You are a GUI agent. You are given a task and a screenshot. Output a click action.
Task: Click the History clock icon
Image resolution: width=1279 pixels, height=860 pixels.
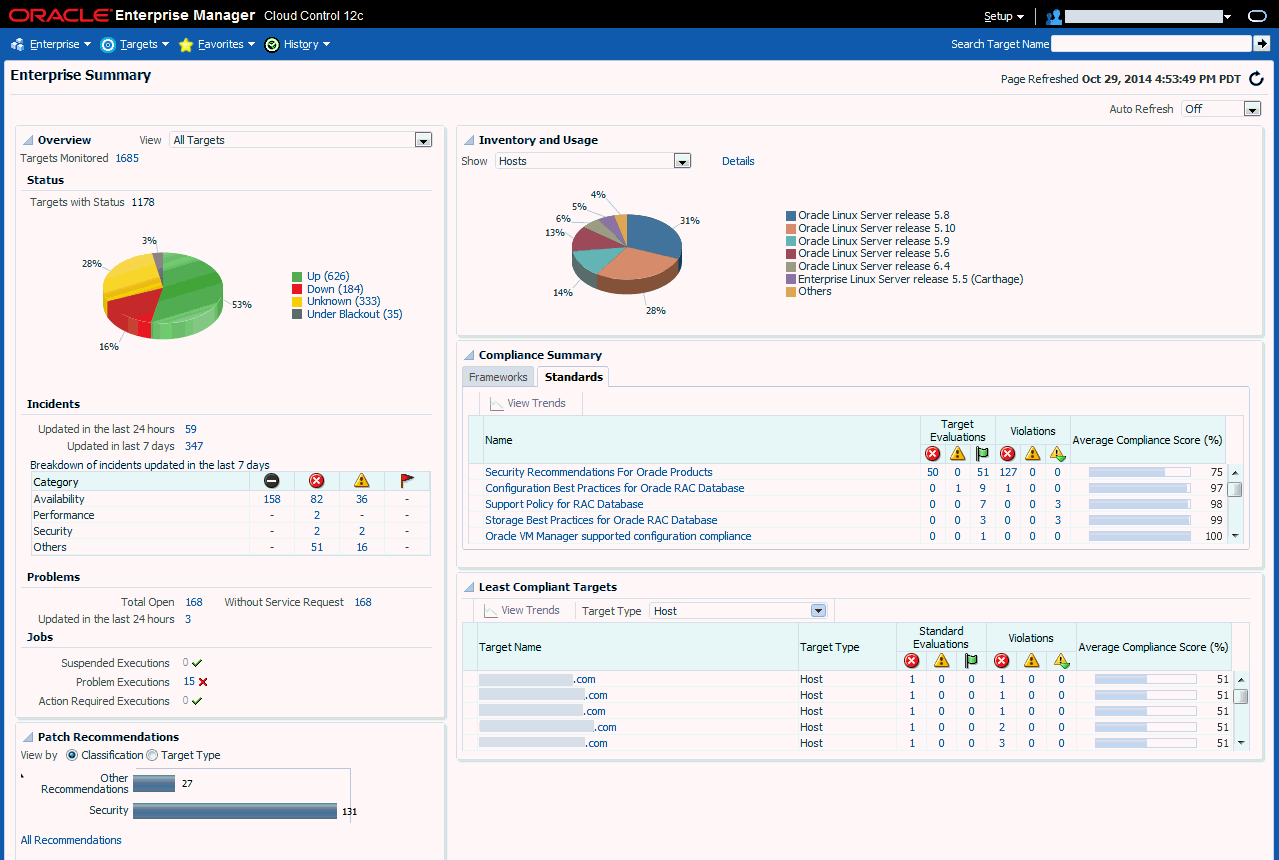[272, 45]
